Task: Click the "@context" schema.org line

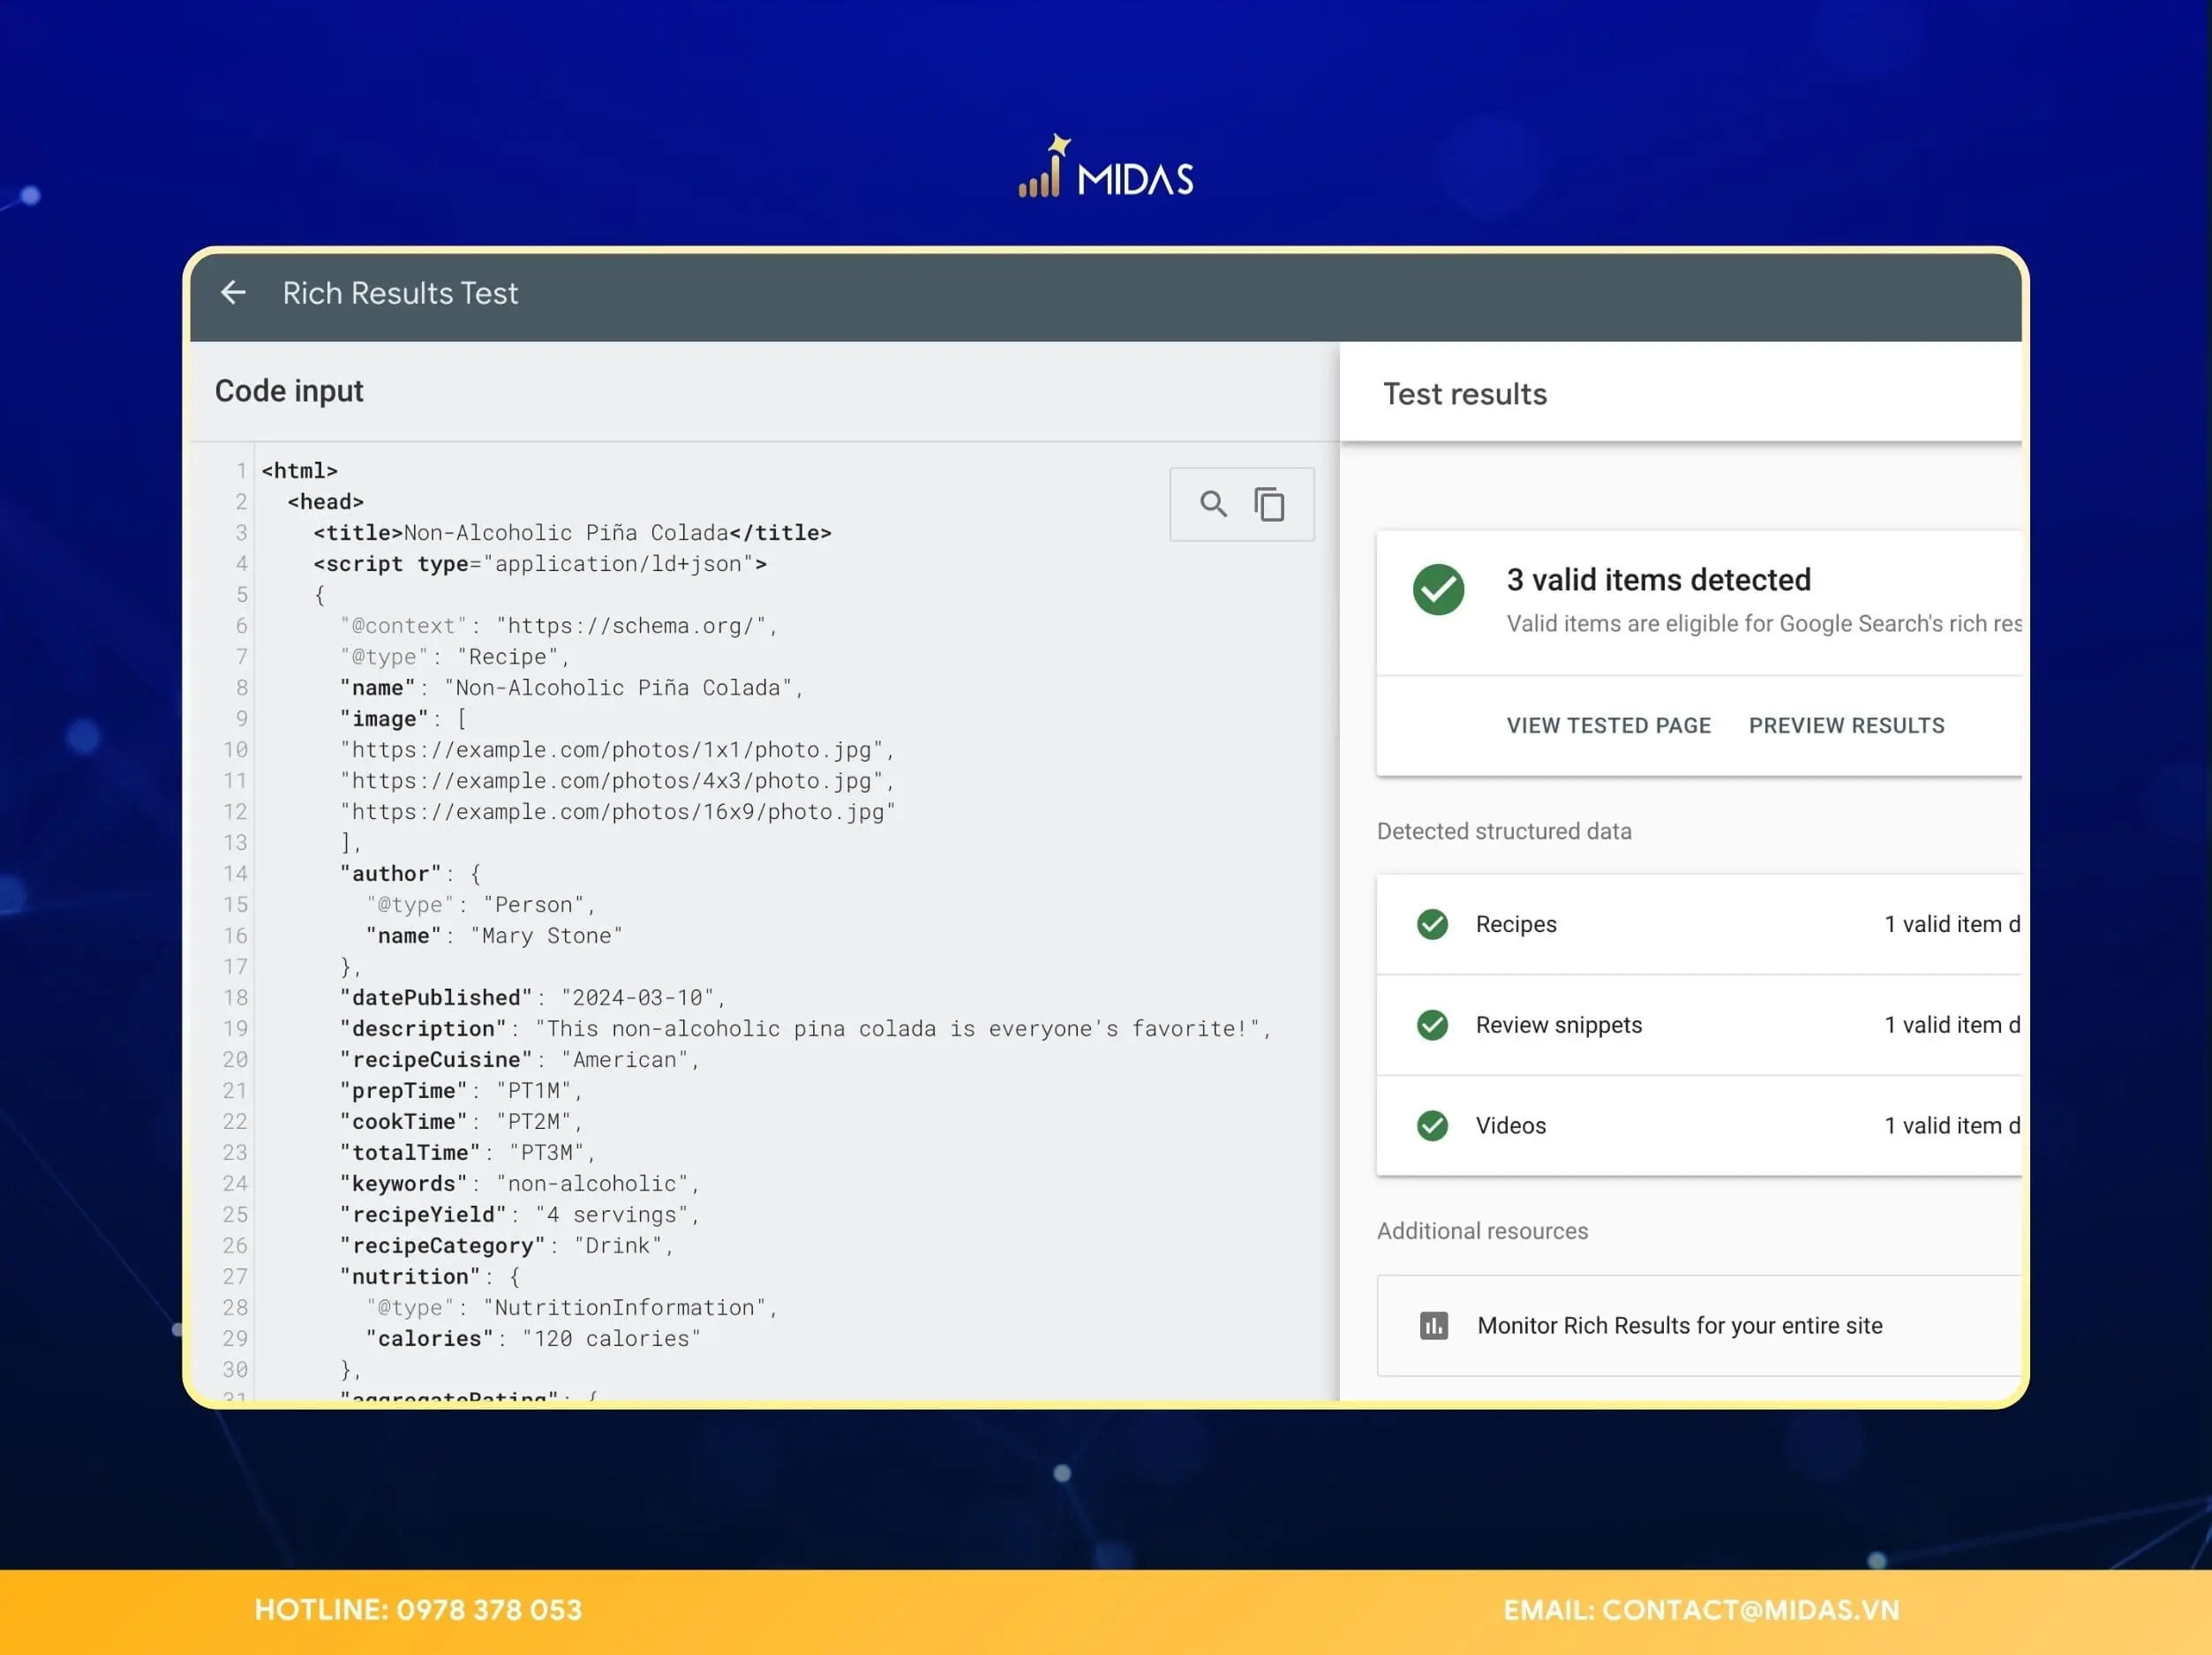Action: [x=558, y=626]
